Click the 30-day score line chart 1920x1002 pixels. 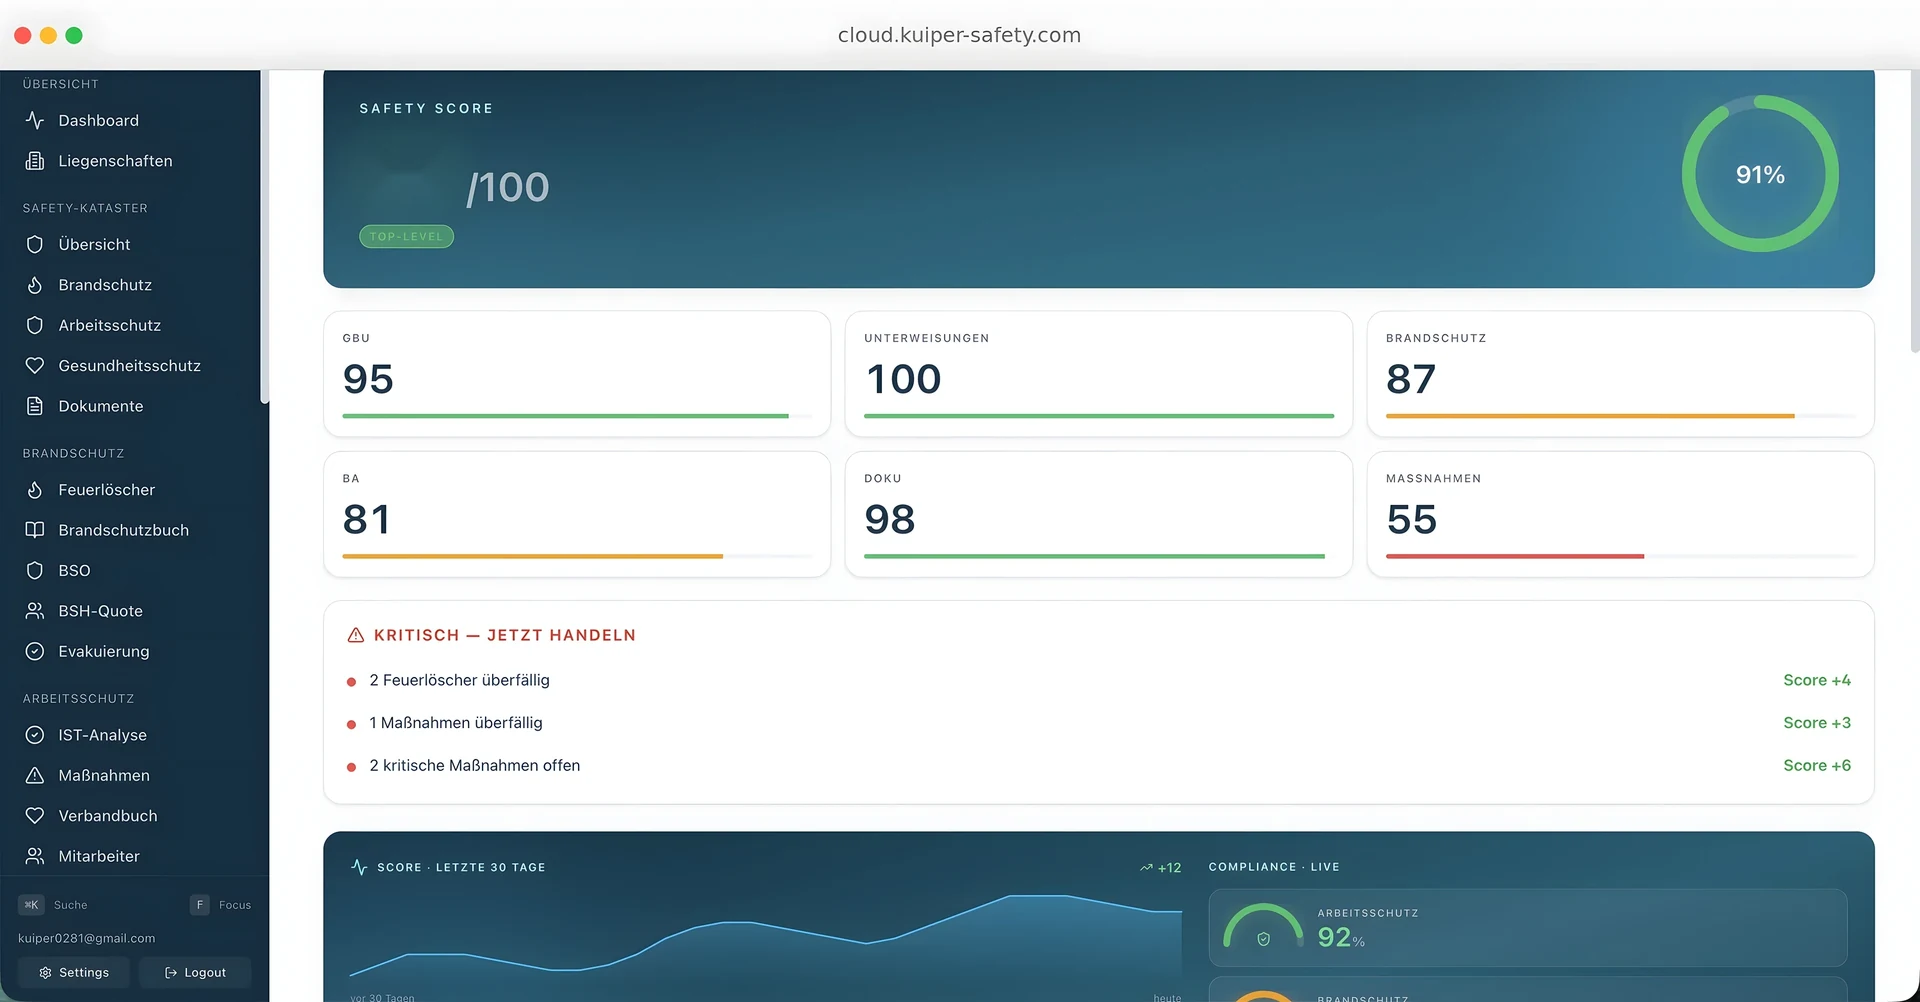(766, 936)
